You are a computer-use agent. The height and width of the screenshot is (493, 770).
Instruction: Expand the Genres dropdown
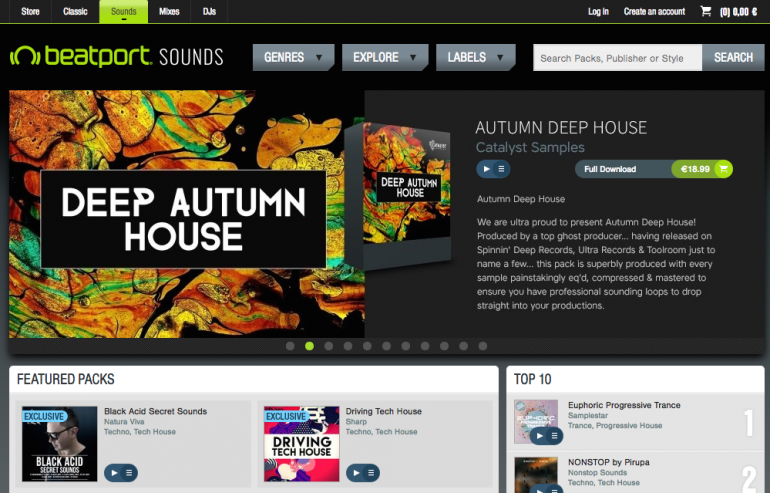[293, 57]
